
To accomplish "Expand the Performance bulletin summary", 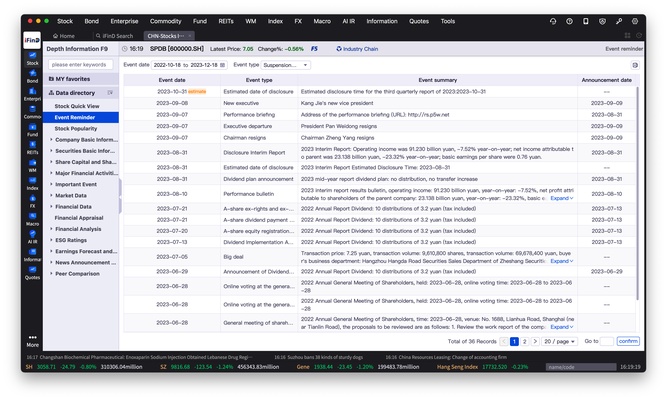I will click(562, 198).
